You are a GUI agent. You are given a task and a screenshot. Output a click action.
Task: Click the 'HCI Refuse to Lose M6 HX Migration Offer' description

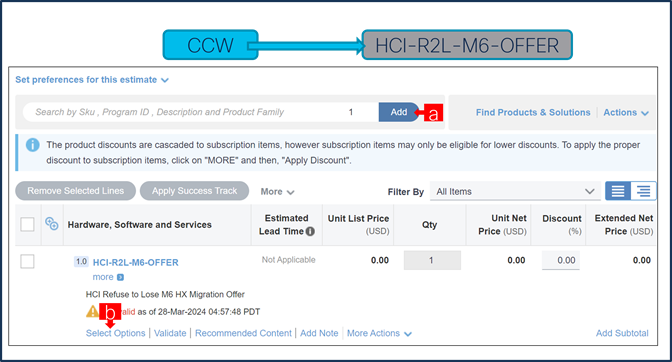[x=165, y=294]
